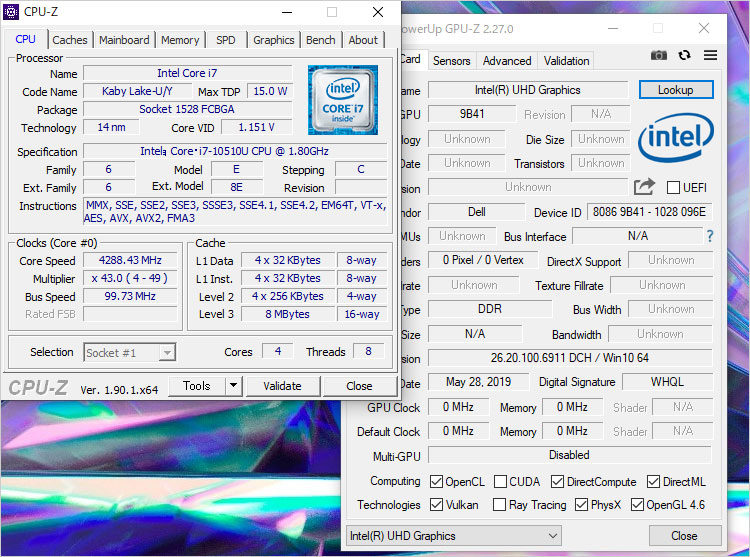The width and height of the screenshot is (750, 557).
Task: Click the CPU-Z title bar app icon
Action: pyautogui.click(x=11, y=12)
